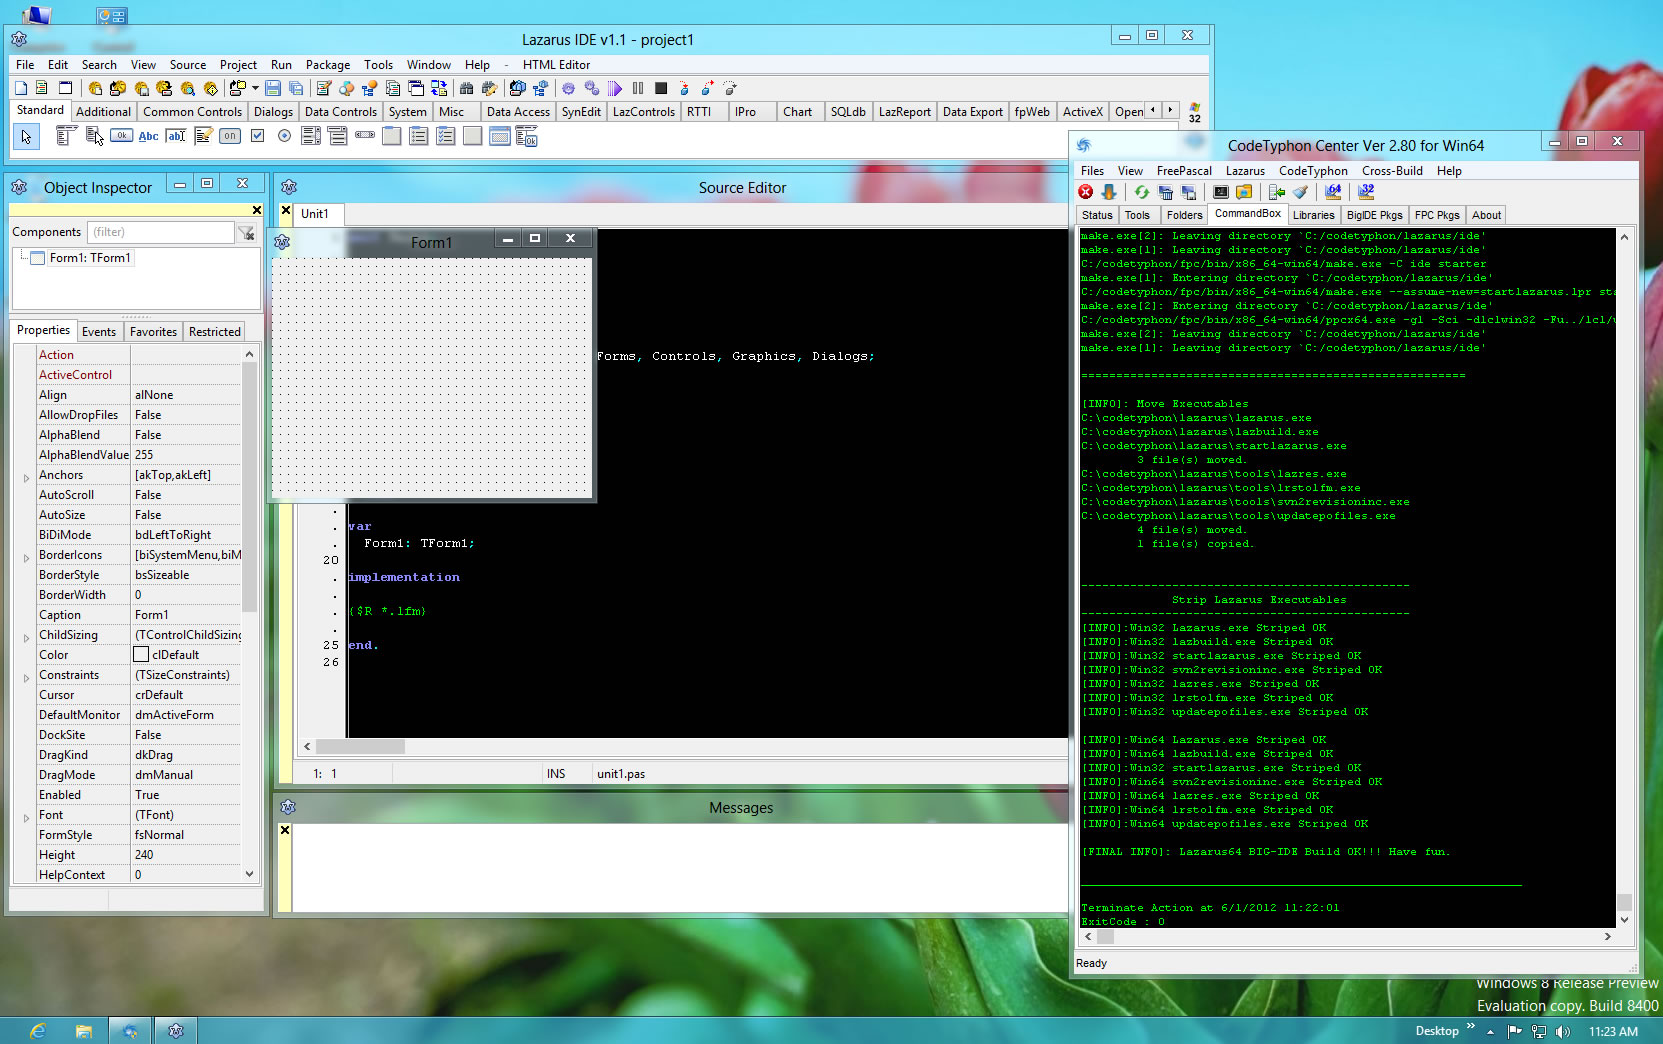1663x1044 pixels.
Task: Click green refresh arrows in CodeTyphon Center
Action: 1141,192
